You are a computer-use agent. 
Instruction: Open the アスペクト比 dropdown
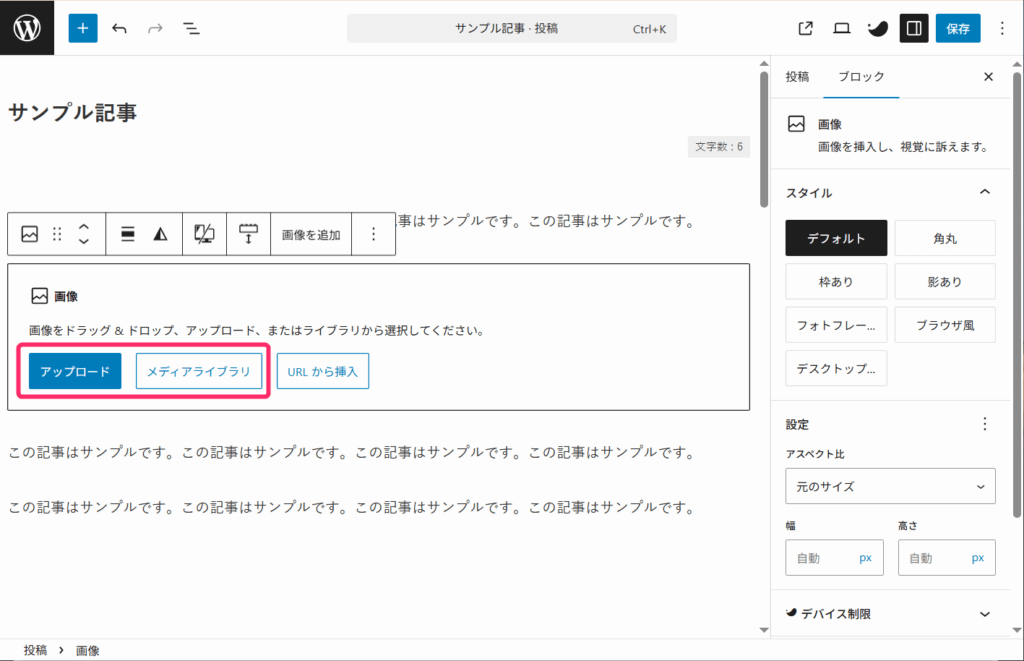890,486
